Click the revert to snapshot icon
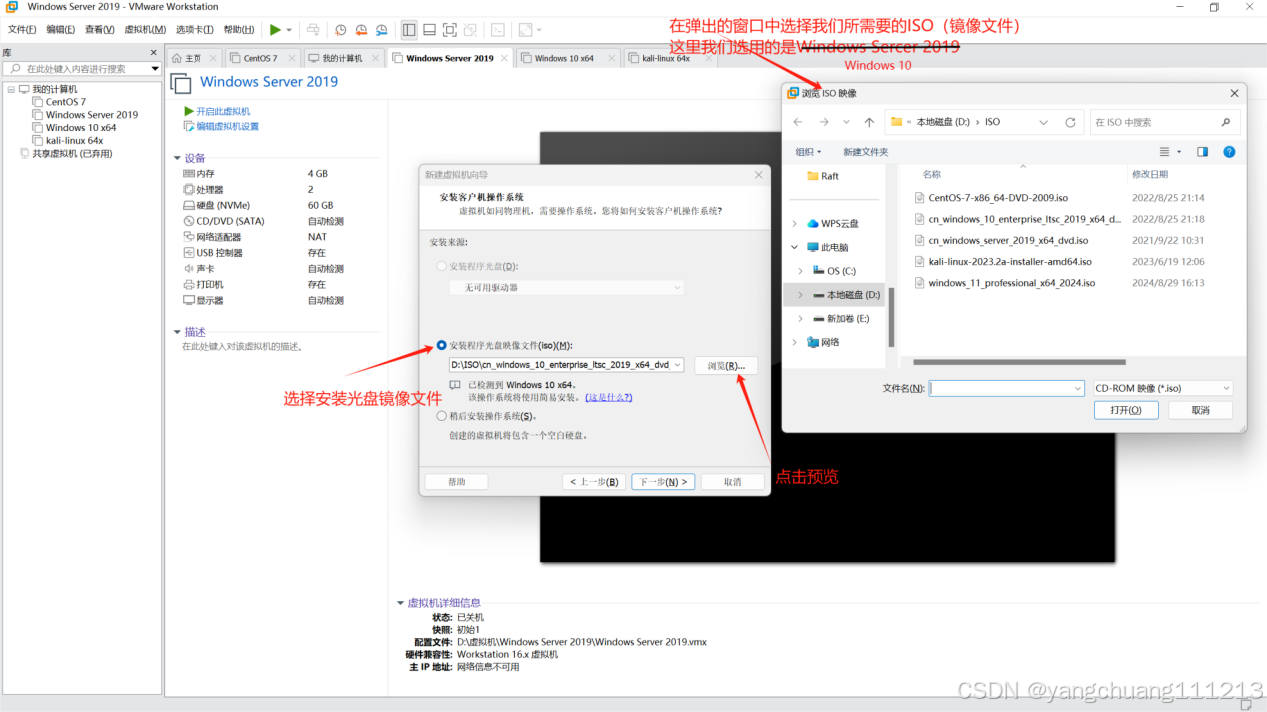Image resolution: width=1267 pixels, height=712 pixels. click(x=361, y=30)
